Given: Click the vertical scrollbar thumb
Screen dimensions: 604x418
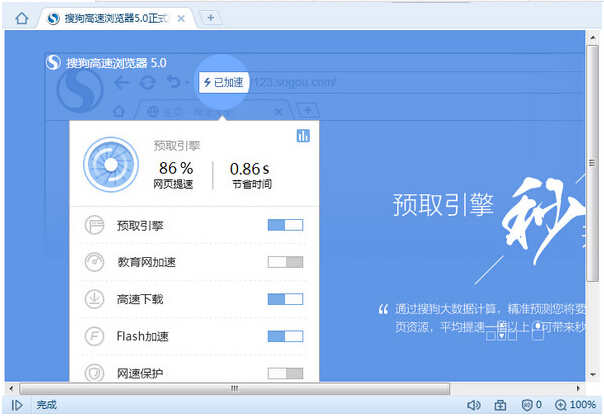Looking at the screenshot, I should coord(592,163).
